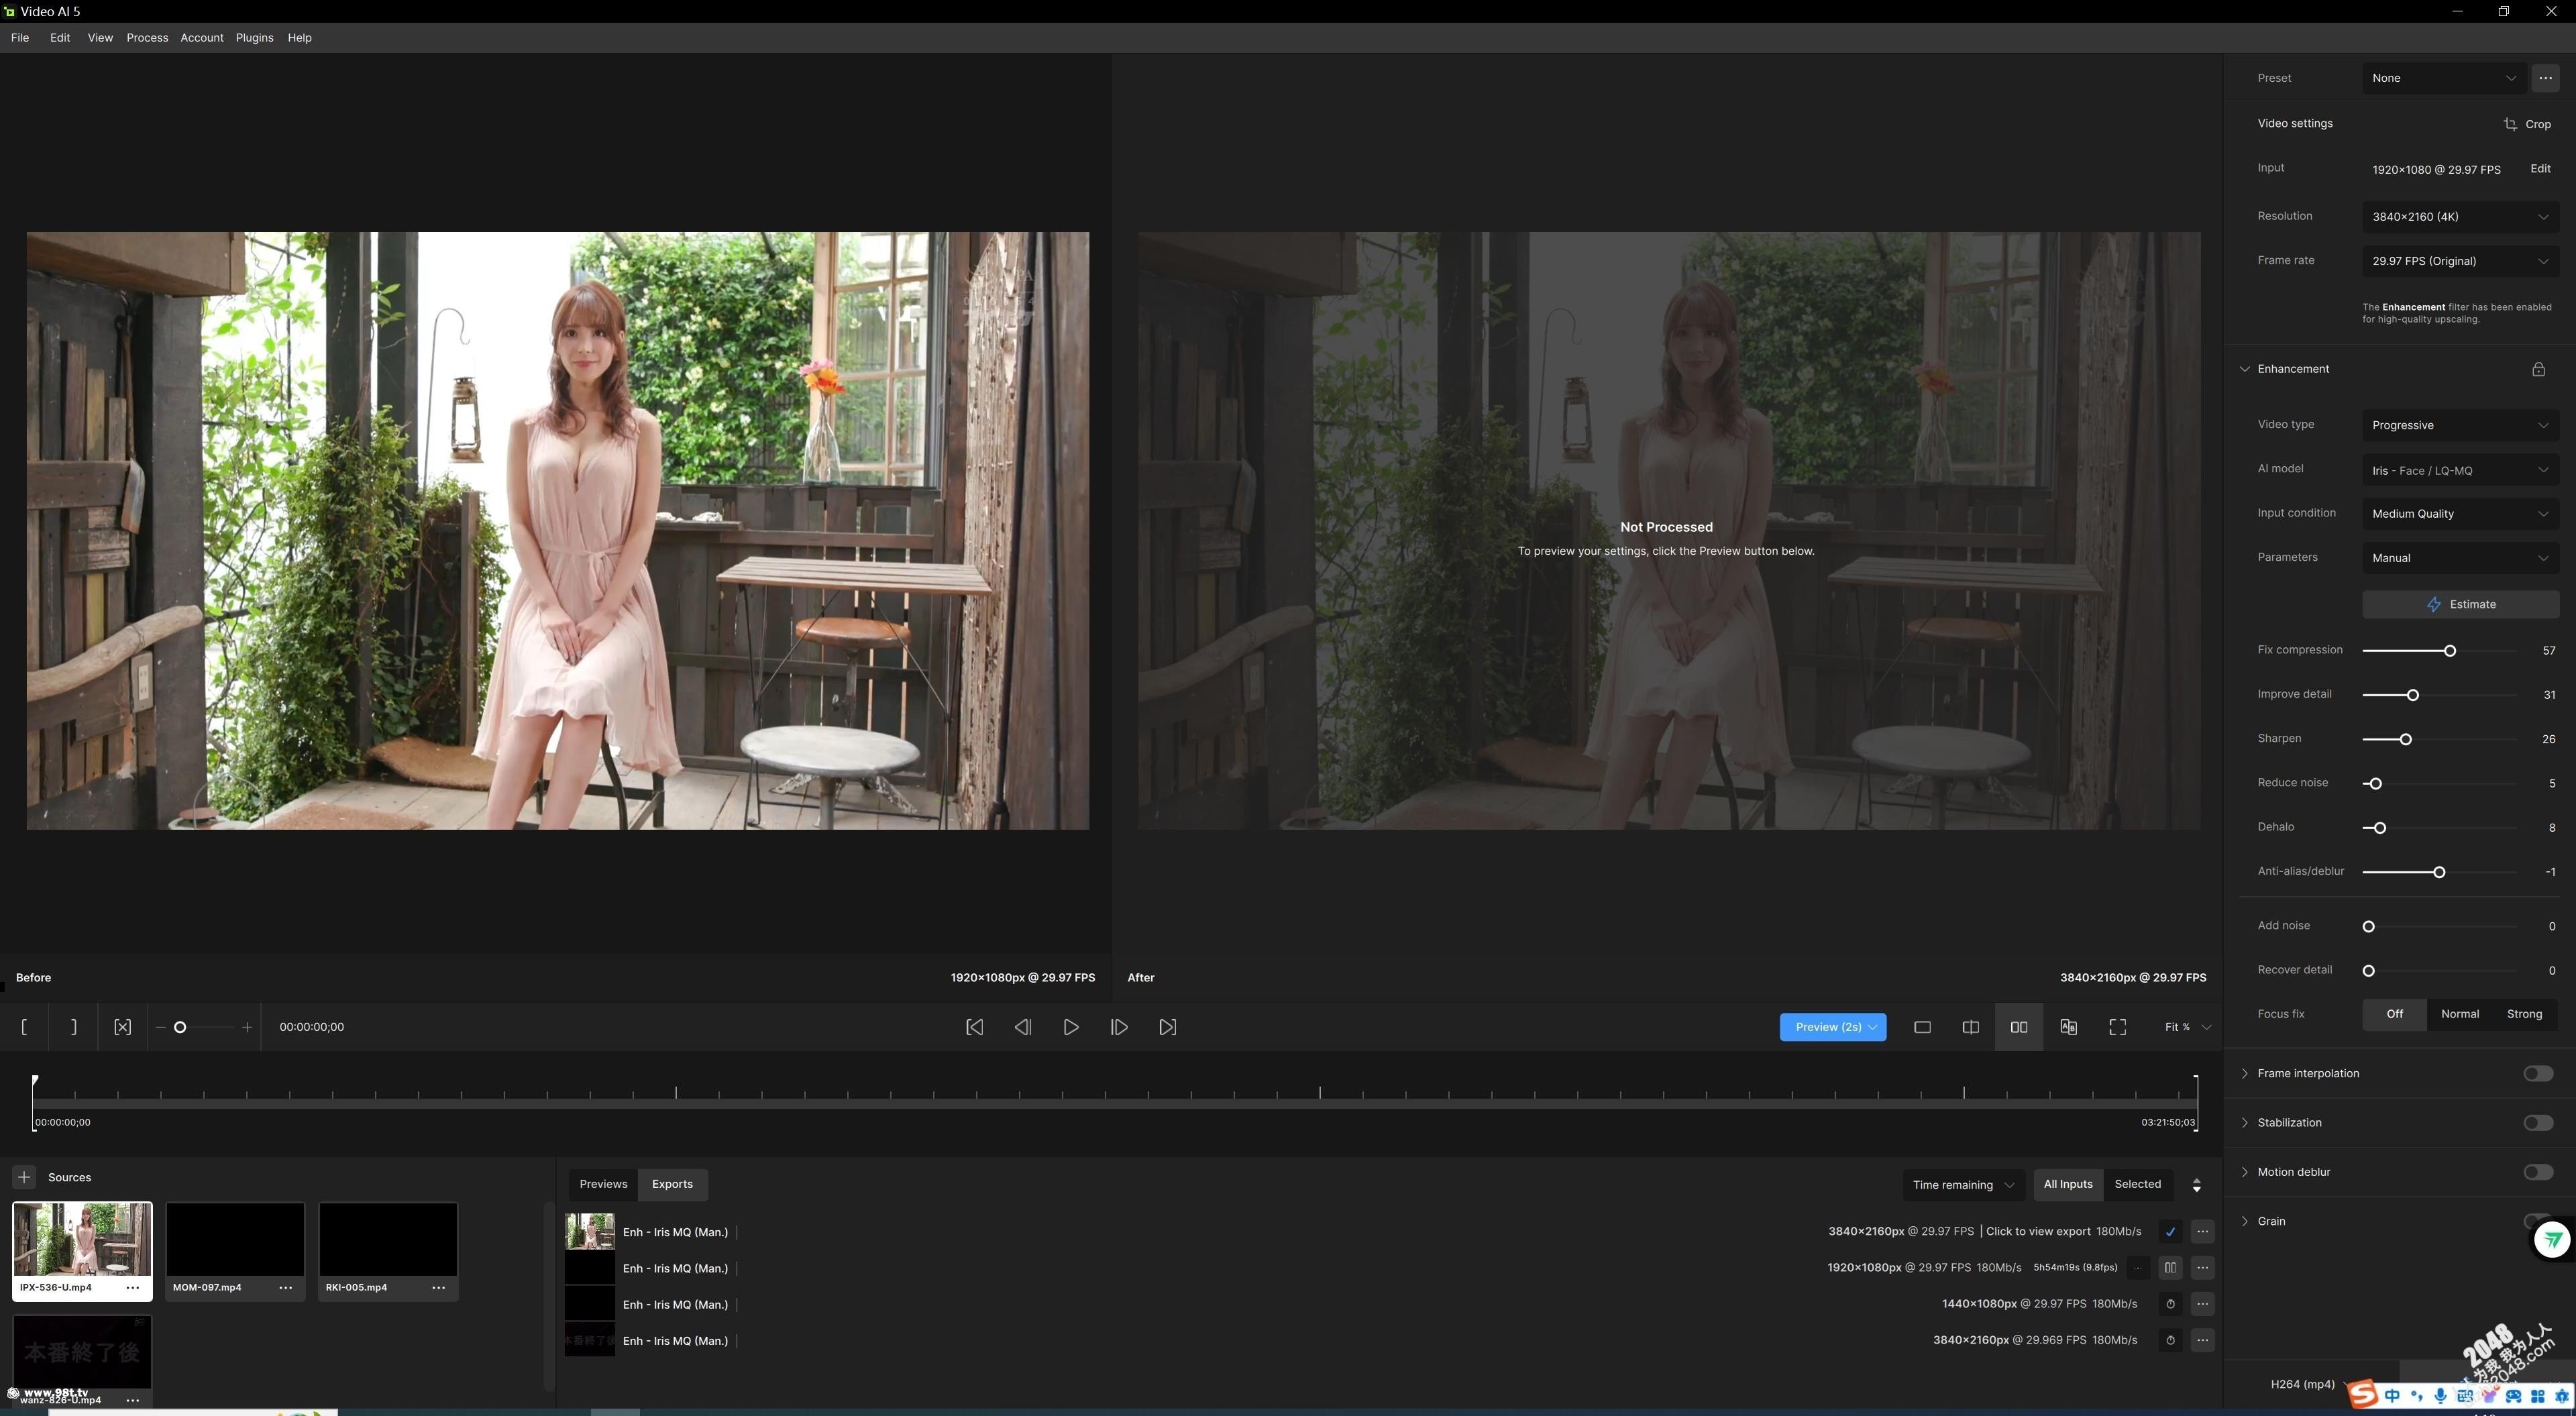Click the Fix compression slider handle
Image resolution: width=2576 pixels, height=1416 pixels.
click(2450, 651)
